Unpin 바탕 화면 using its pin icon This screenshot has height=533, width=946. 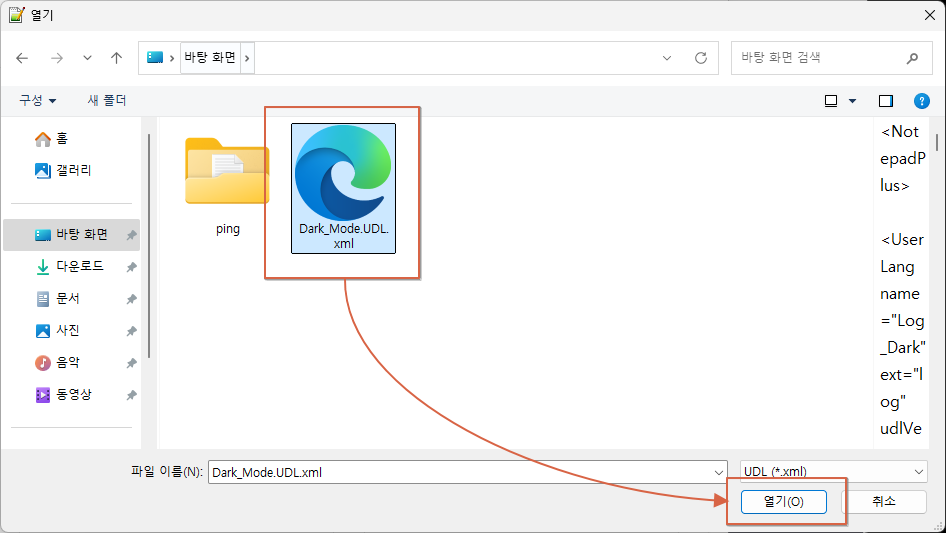(x=131, y=235)
